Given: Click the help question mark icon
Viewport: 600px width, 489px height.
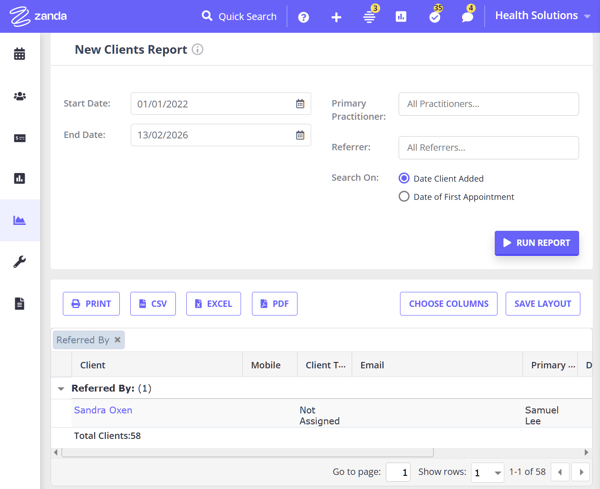Looking at the screenshot, I should [x=303, y=17].
